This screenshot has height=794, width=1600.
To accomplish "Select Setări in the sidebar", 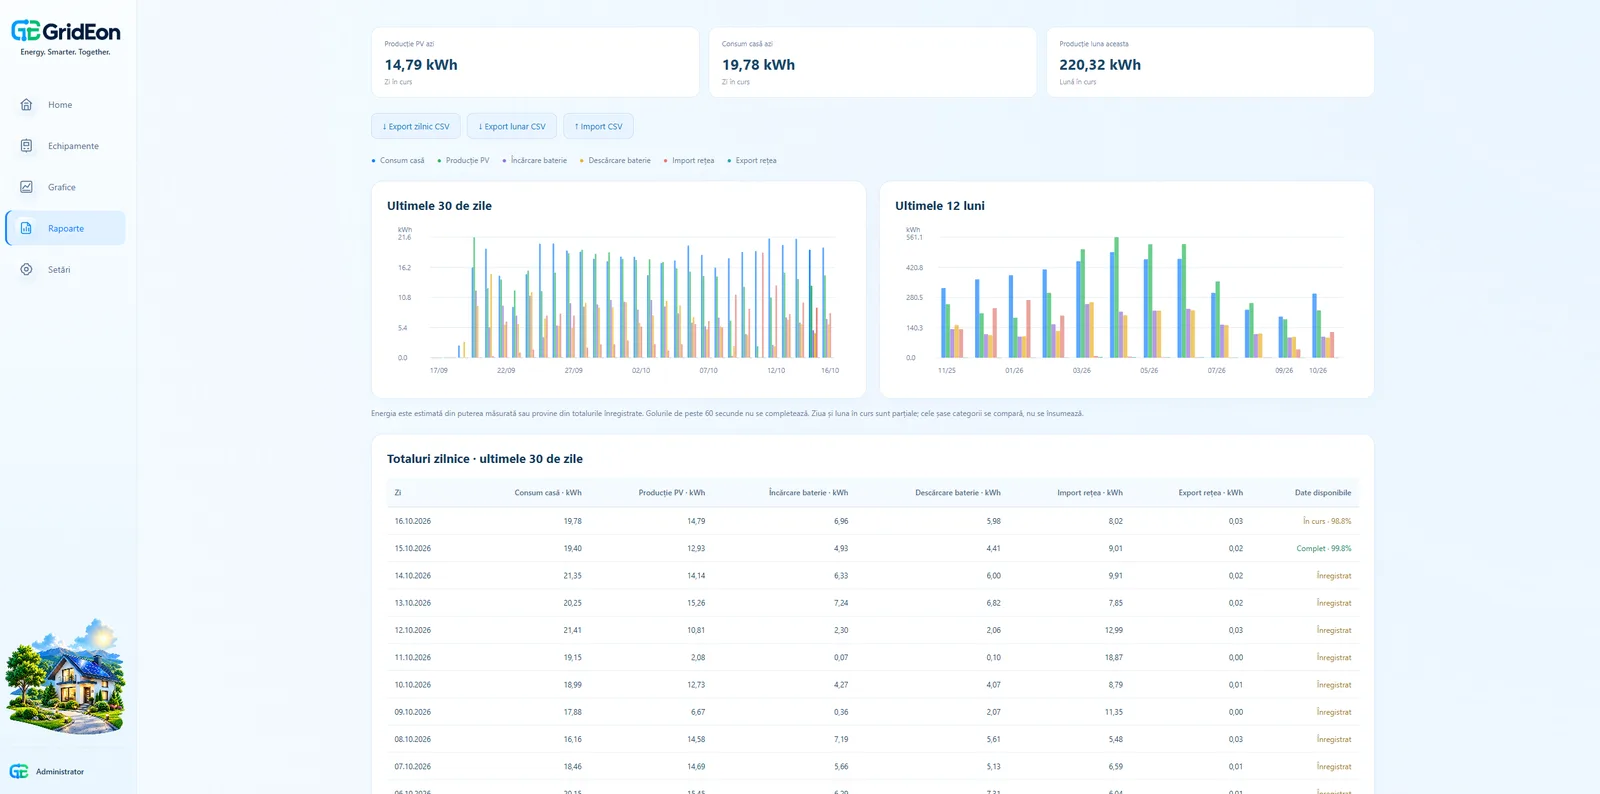I will tap(66, 270).
